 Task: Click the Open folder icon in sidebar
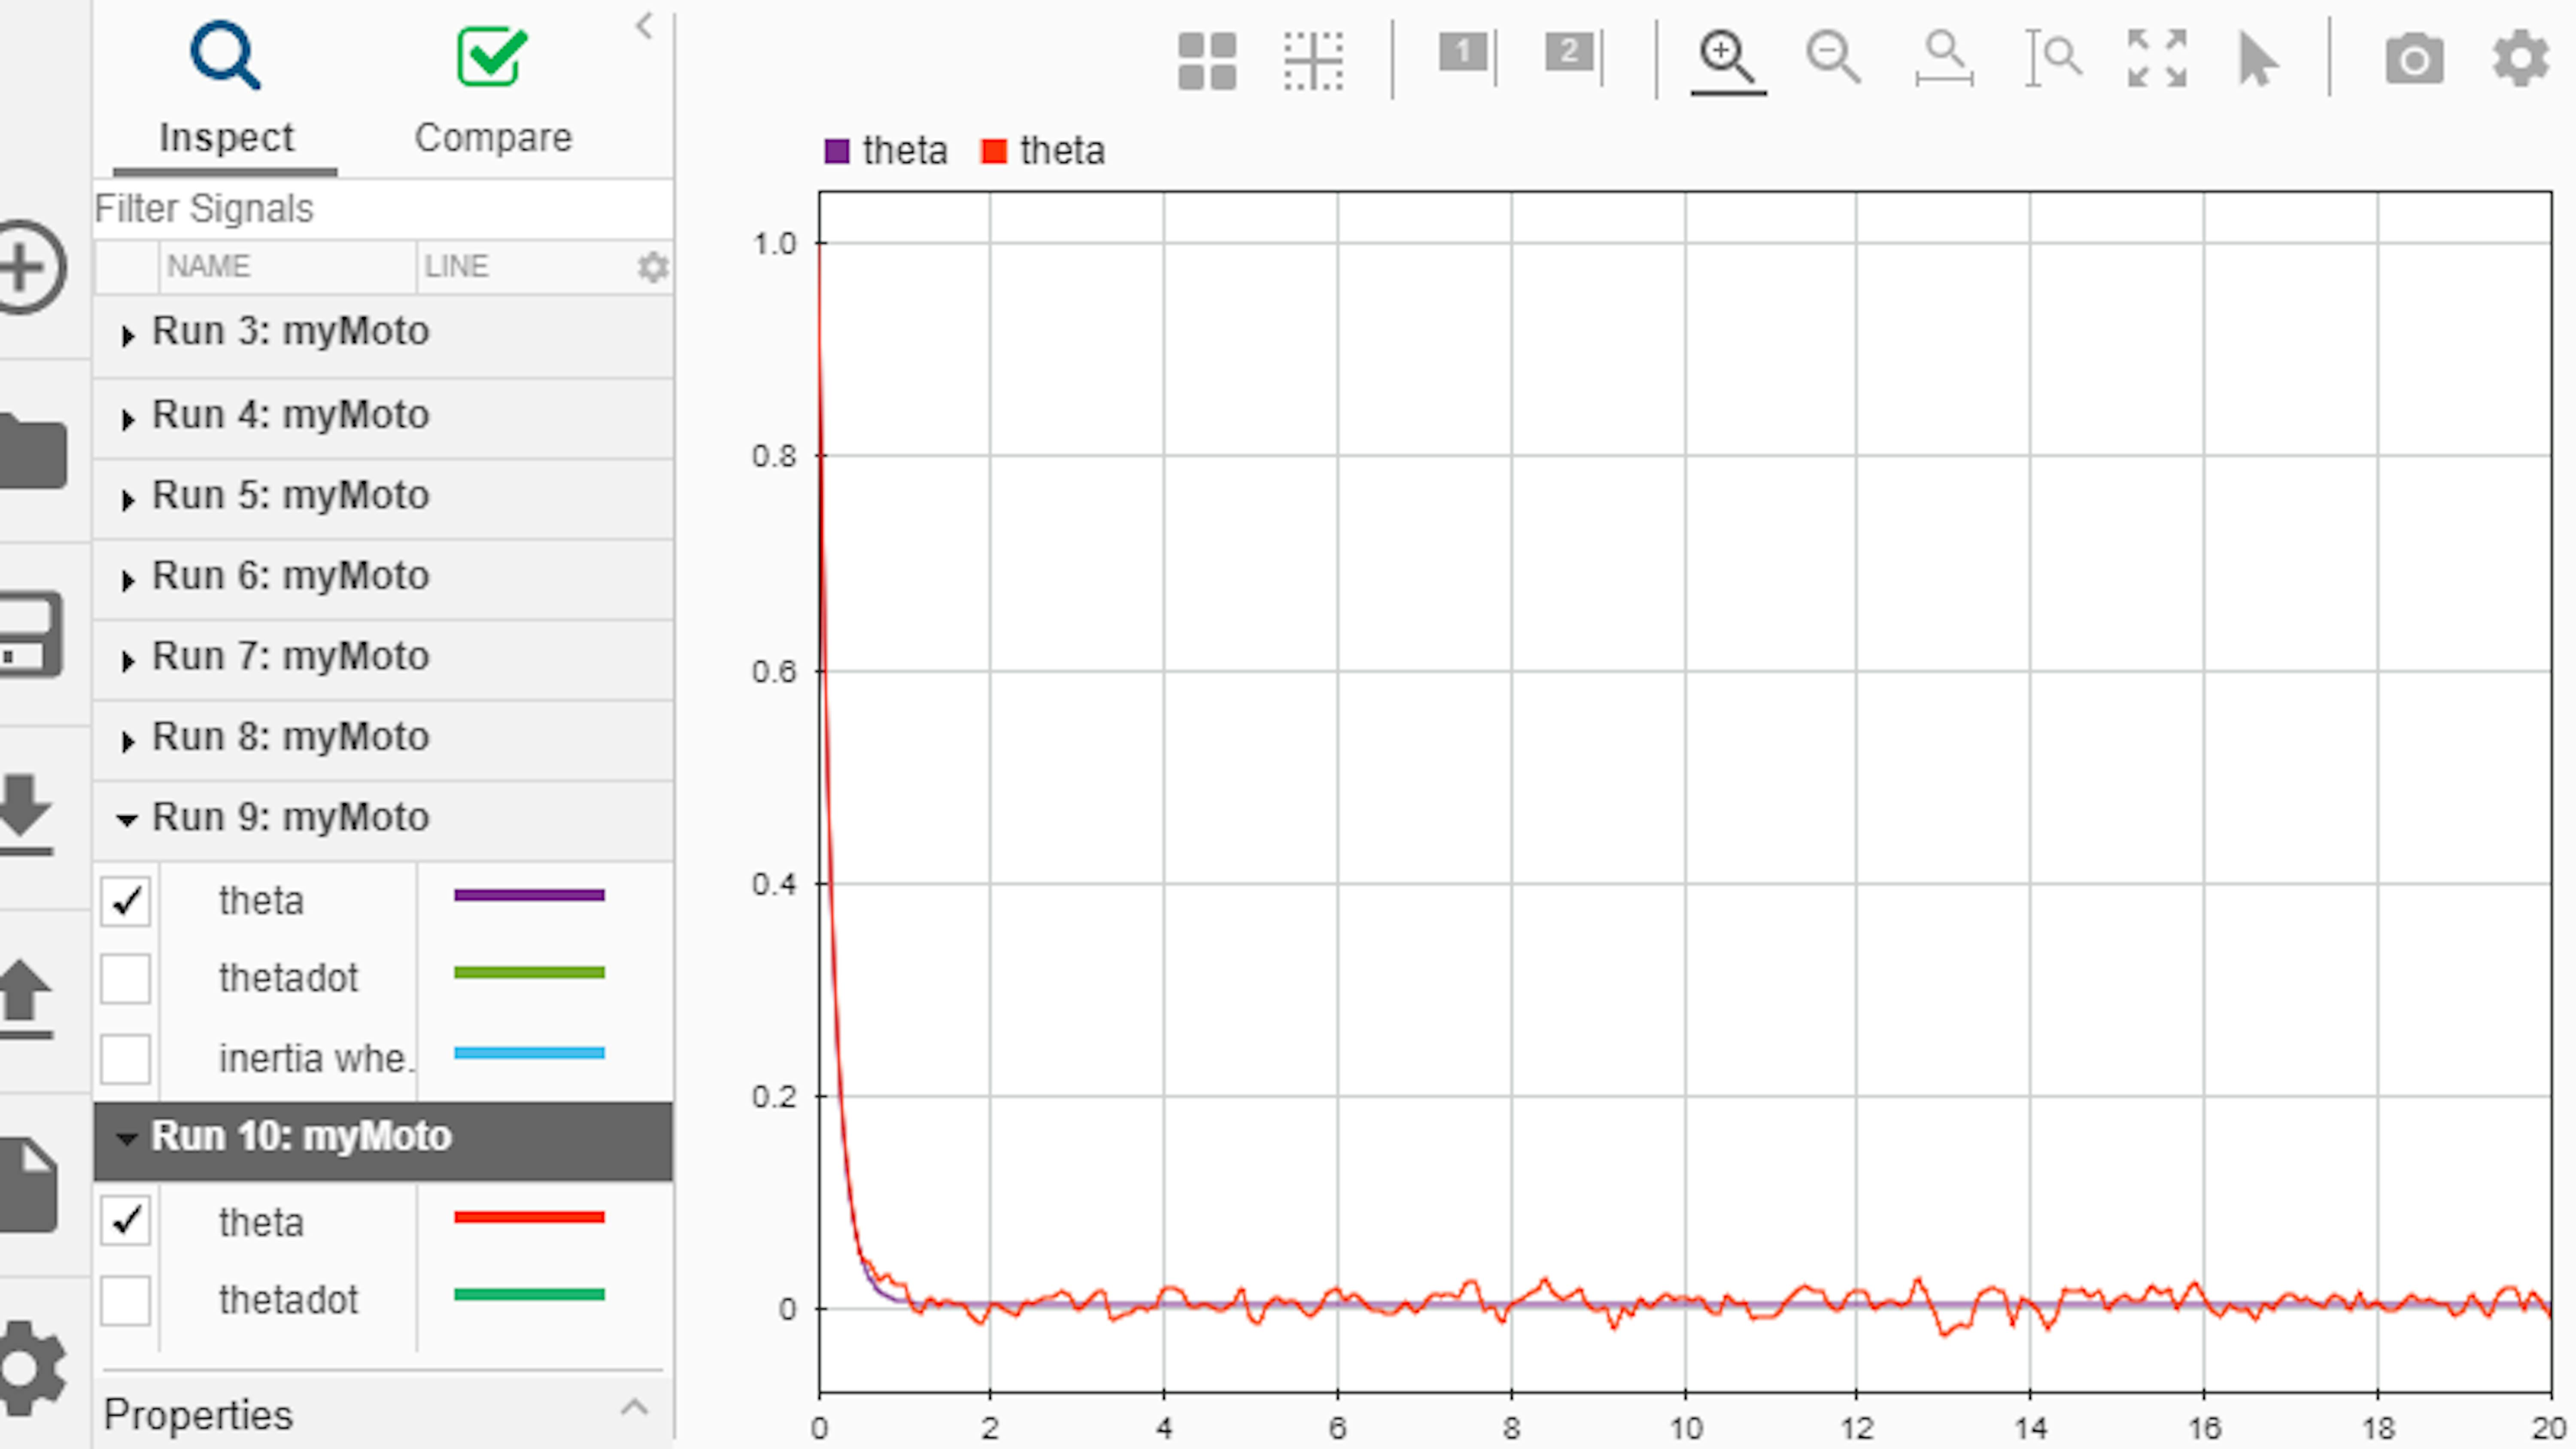32,451
